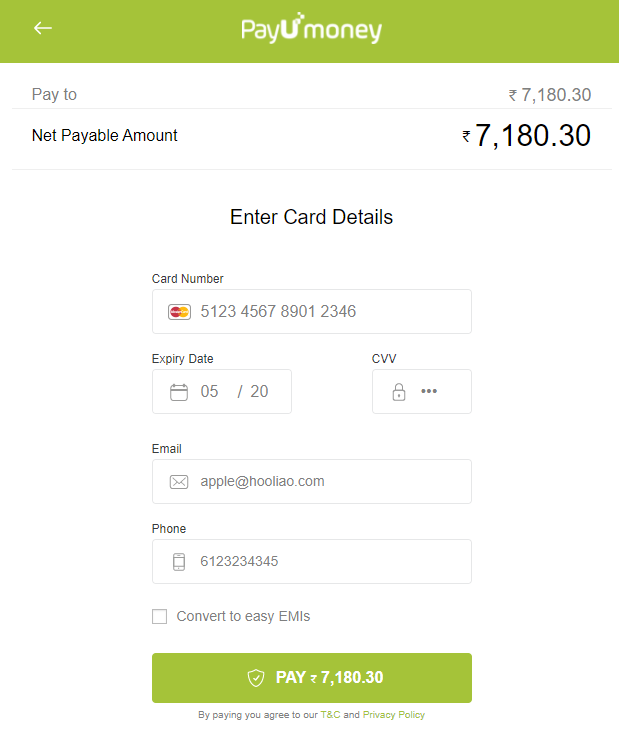The height and width of the screenshot is (744, 619).
Task: Click into the Email field with apple@hooliao.com
Action: tap(312, 482)
